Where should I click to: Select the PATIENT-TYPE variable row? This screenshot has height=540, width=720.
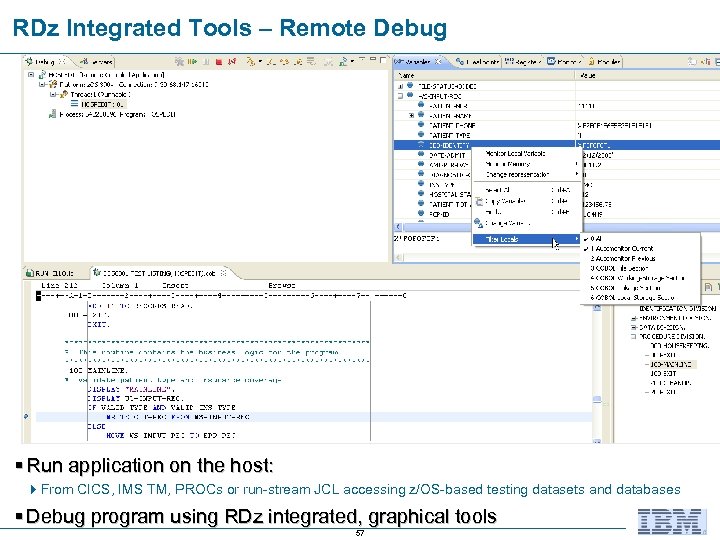tap(557, 135)
